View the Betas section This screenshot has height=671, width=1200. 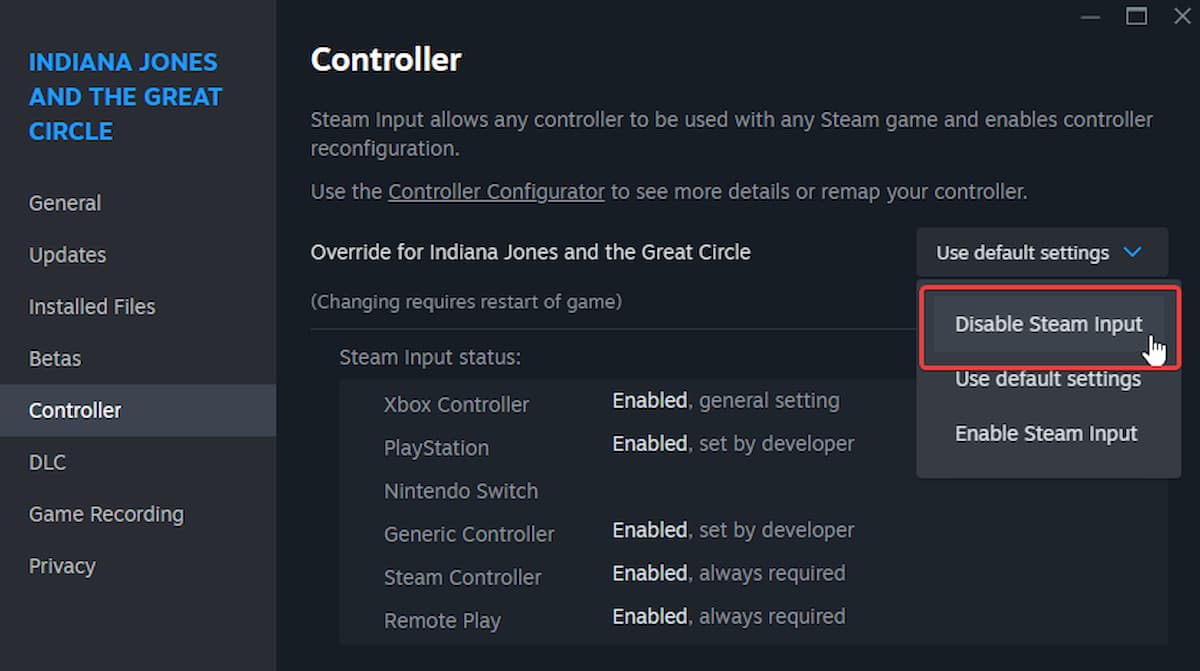point(55,358)
